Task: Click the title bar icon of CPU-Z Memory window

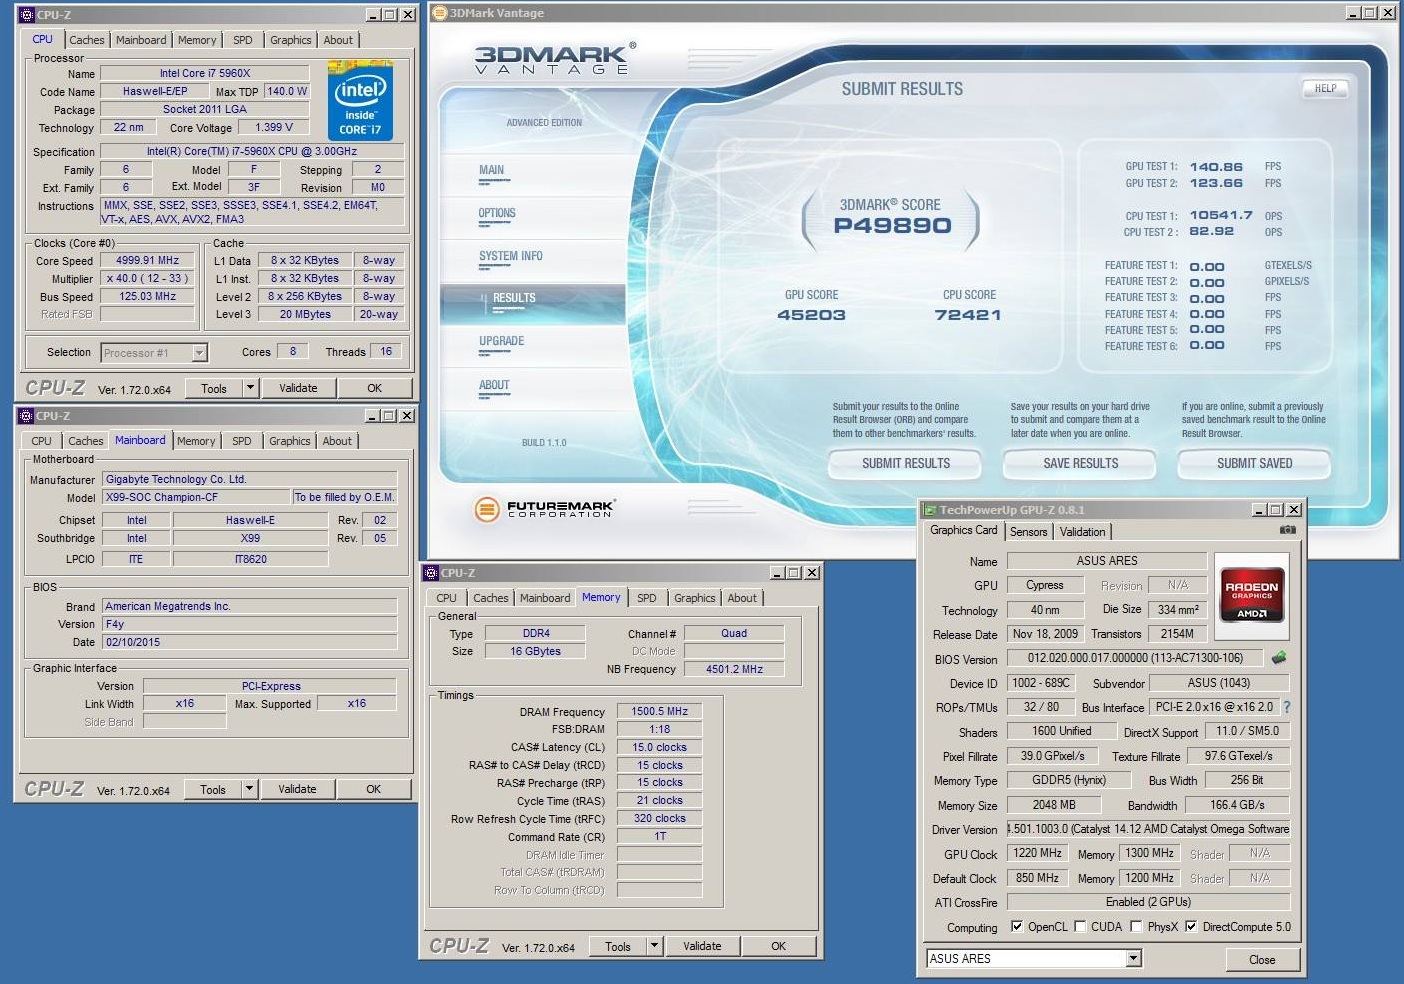Action: tap(431, 573)
